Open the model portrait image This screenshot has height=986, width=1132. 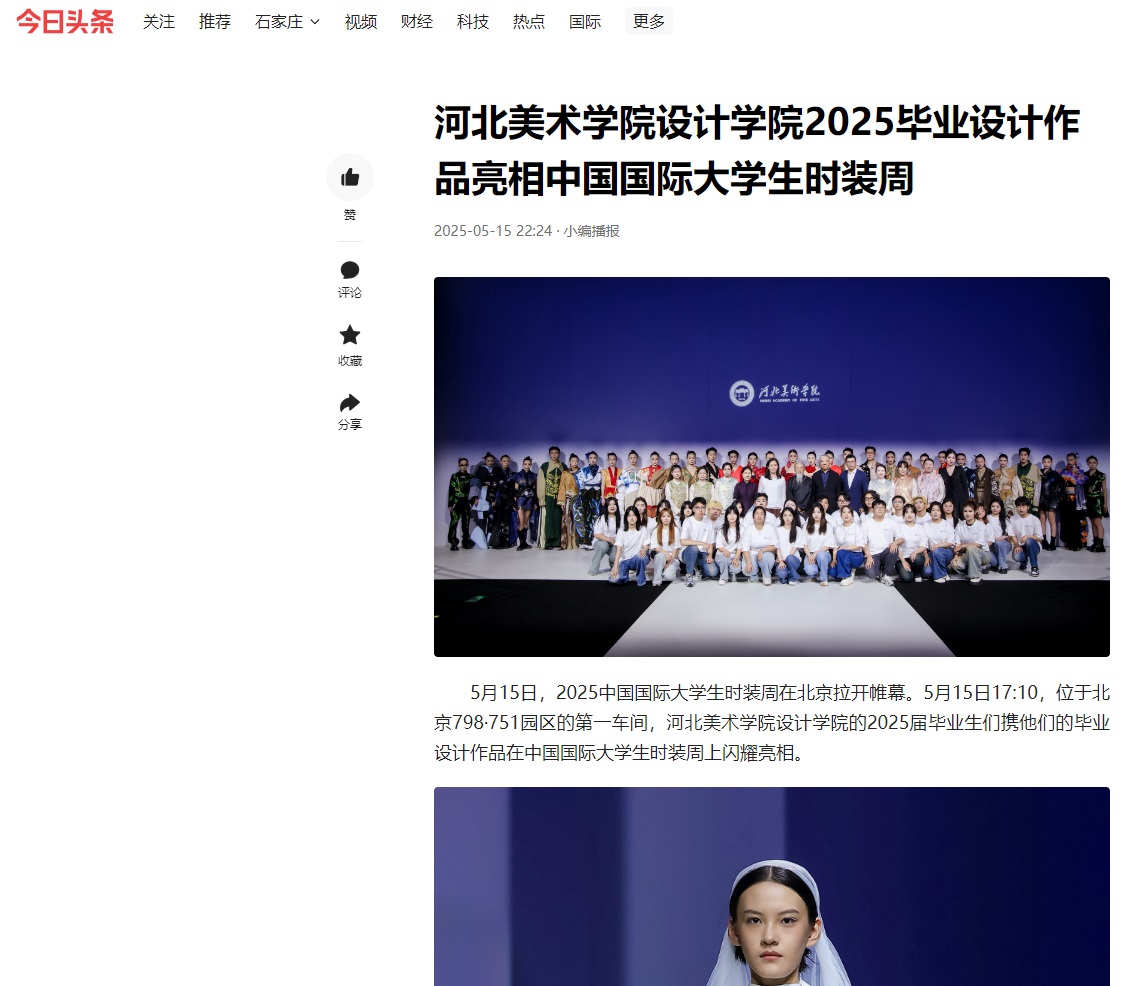pos(772,886)
